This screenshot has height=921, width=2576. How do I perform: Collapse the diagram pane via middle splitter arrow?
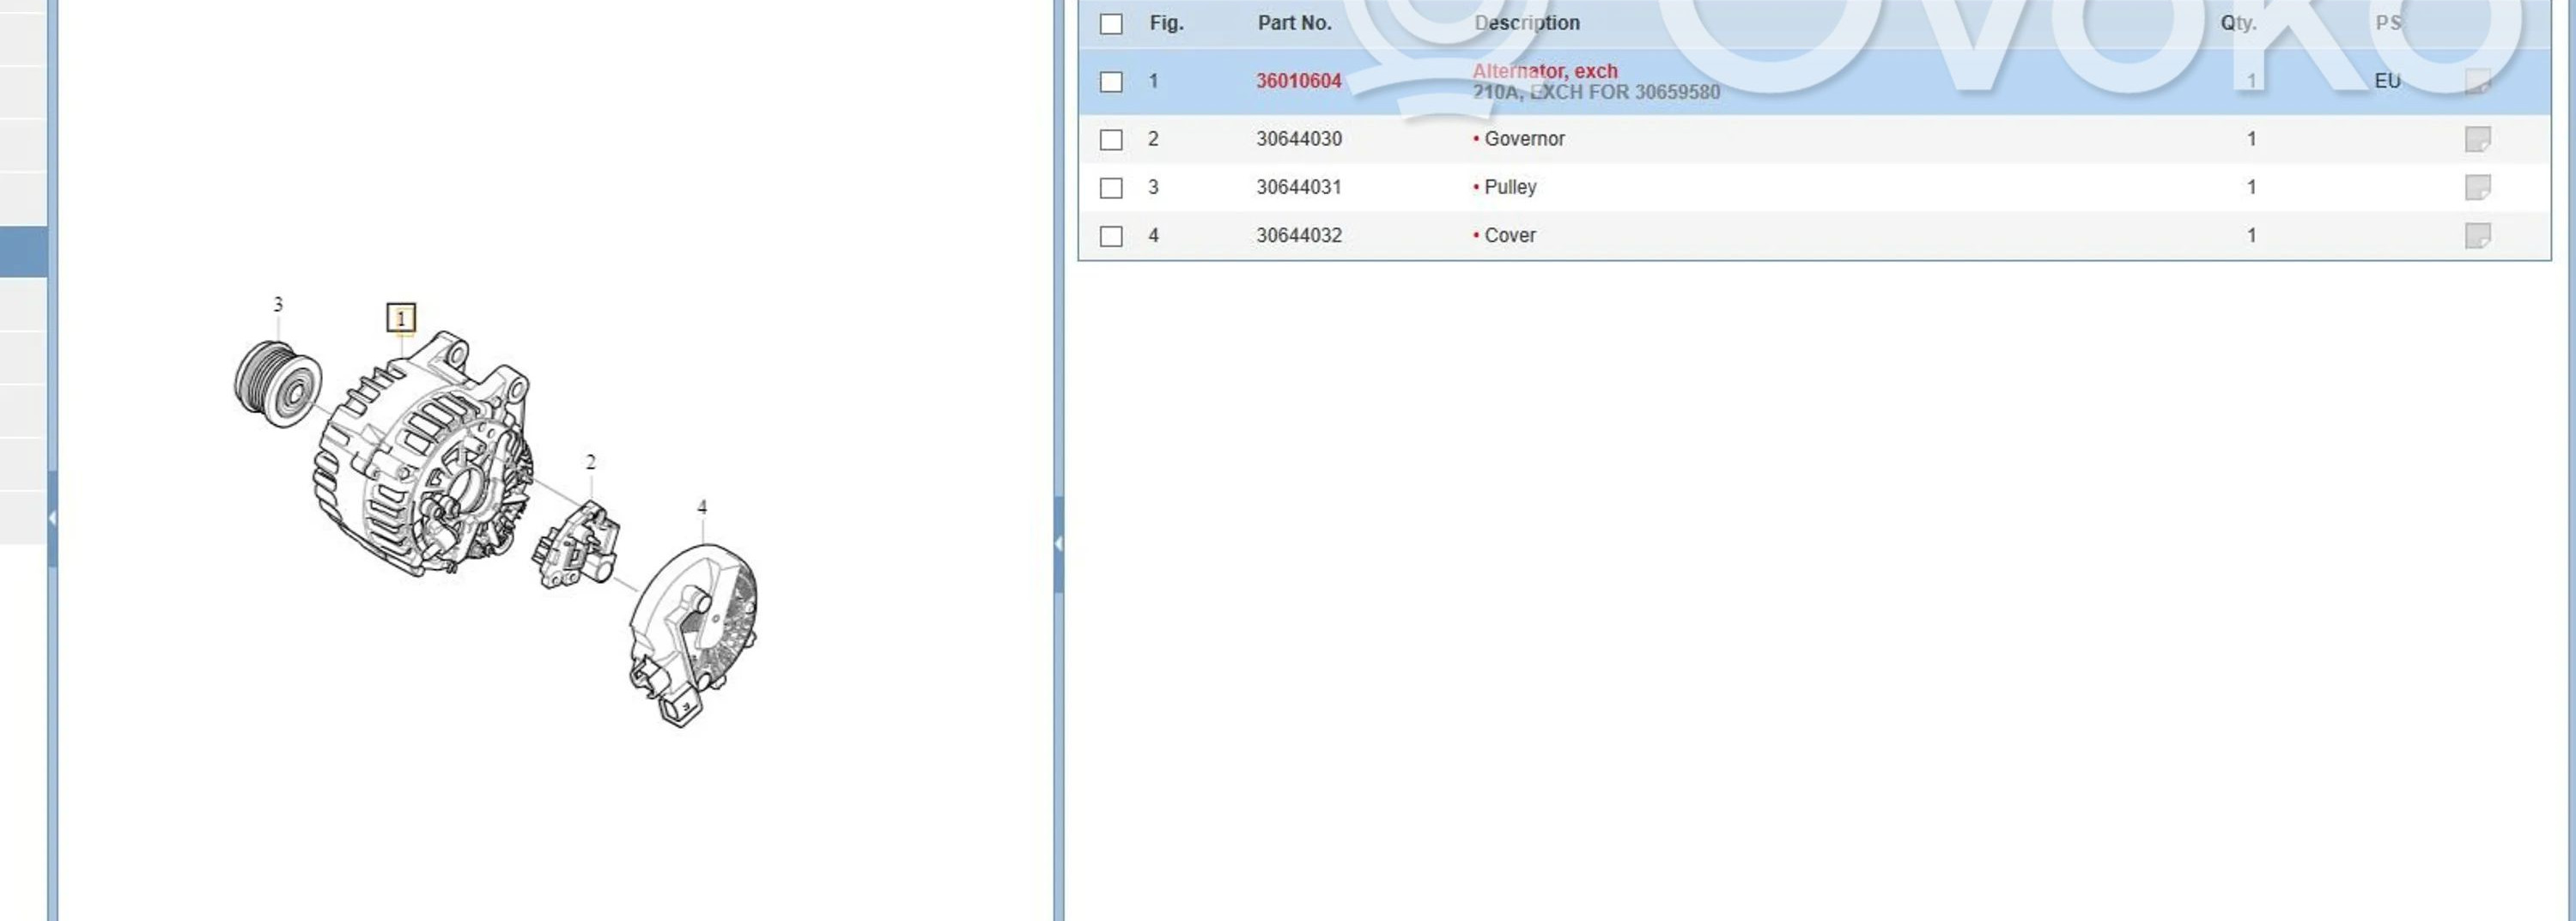pyautogui.click(x=1058, y=543)
